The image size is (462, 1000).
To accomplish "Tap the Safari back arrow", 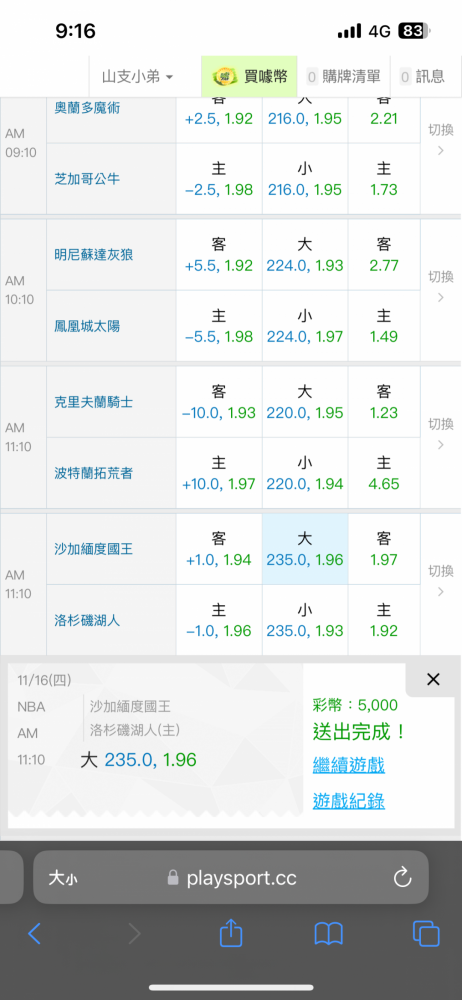I will click(34, 934).
